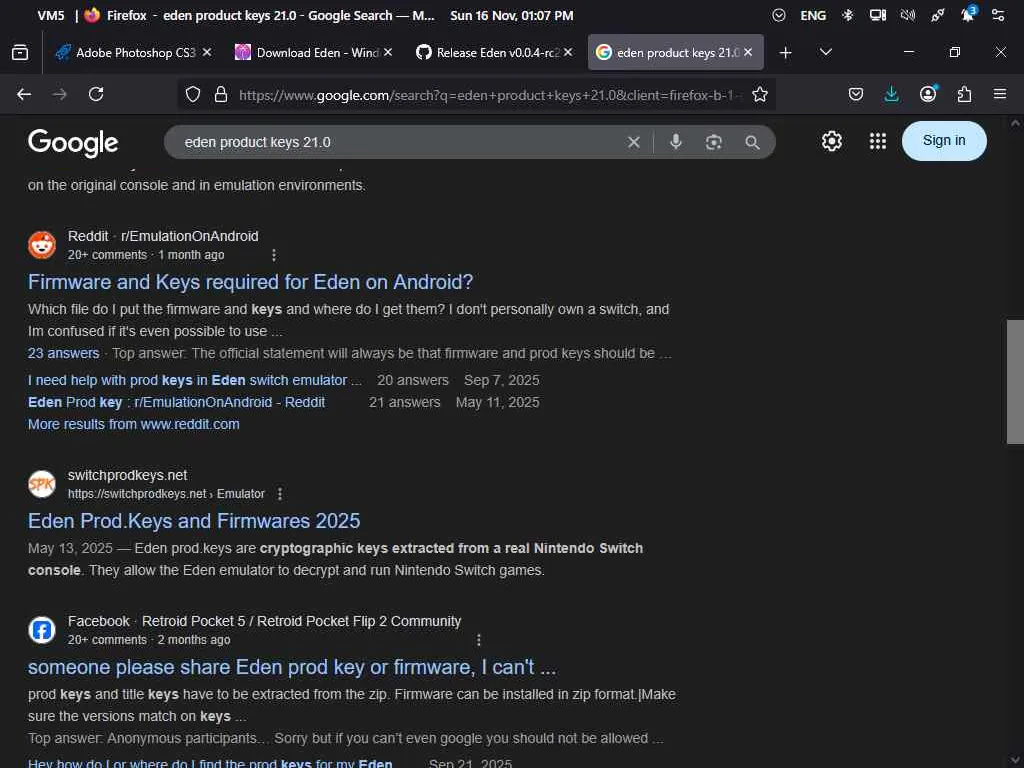
Task: Go to Google homepage logo
Action: (73, 142)
